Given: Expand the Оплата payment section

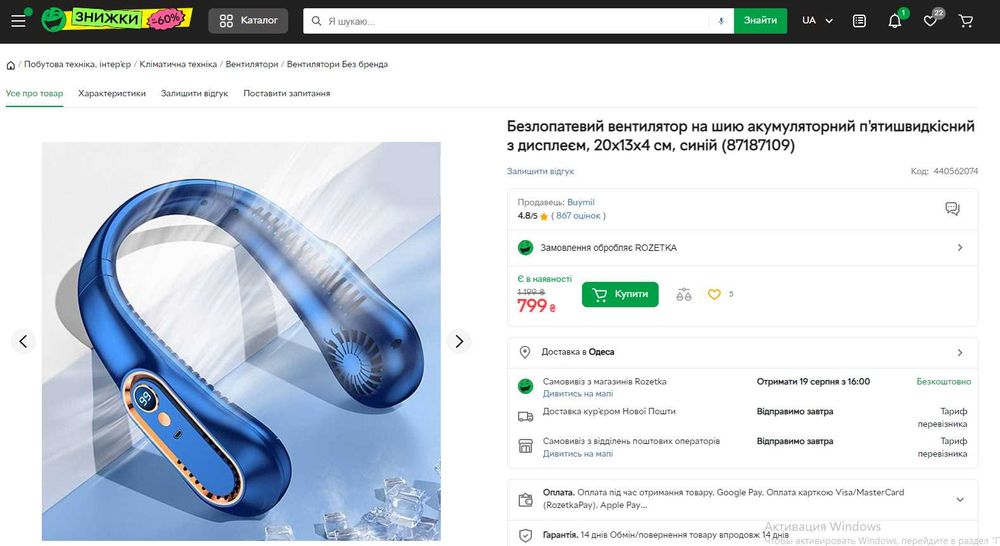Looking at the screenshot, I should coord(742,499).
